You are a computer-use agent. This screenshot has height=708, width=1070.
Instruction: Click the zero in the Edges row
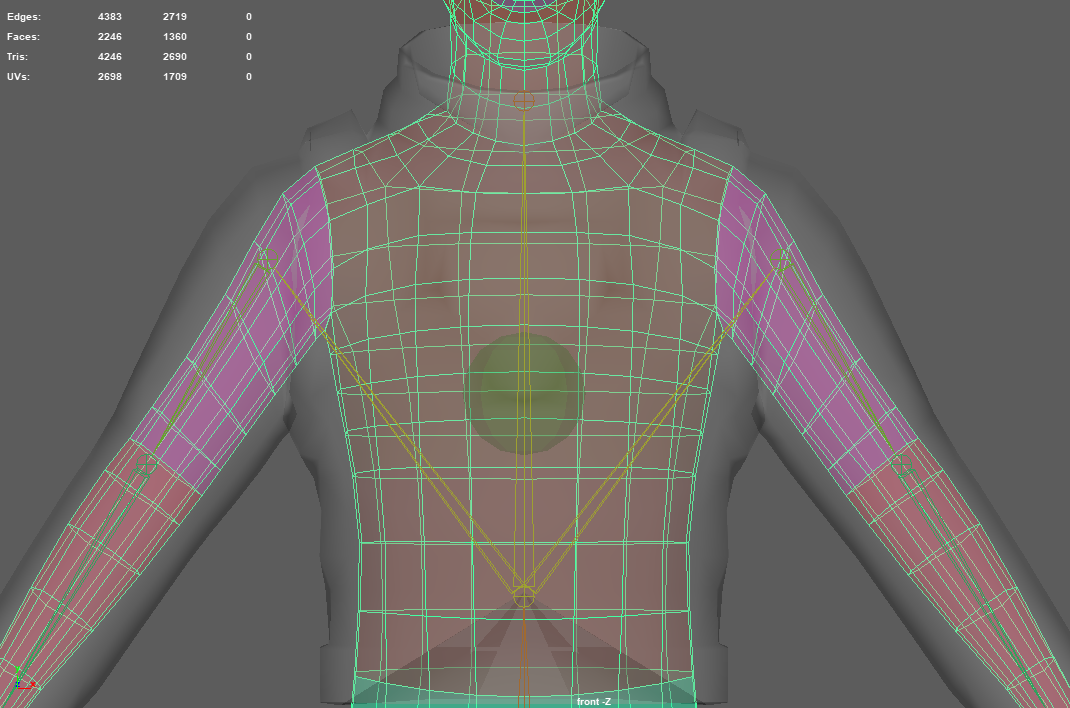249,16
